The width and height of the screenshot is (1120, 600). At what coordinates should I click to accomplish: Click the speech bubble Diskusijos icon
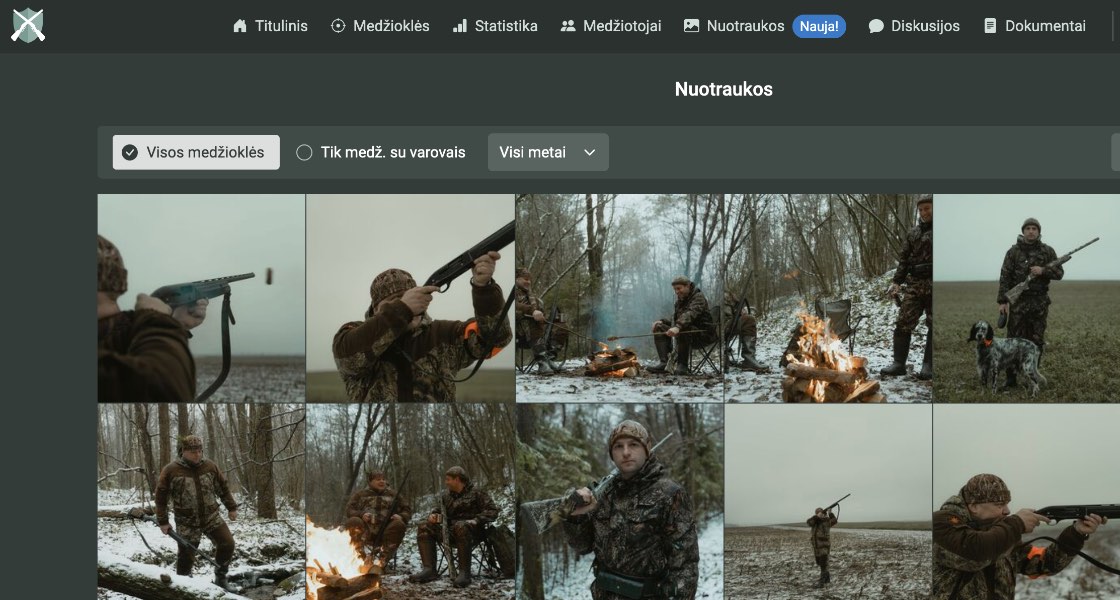(x=876, y=26)
